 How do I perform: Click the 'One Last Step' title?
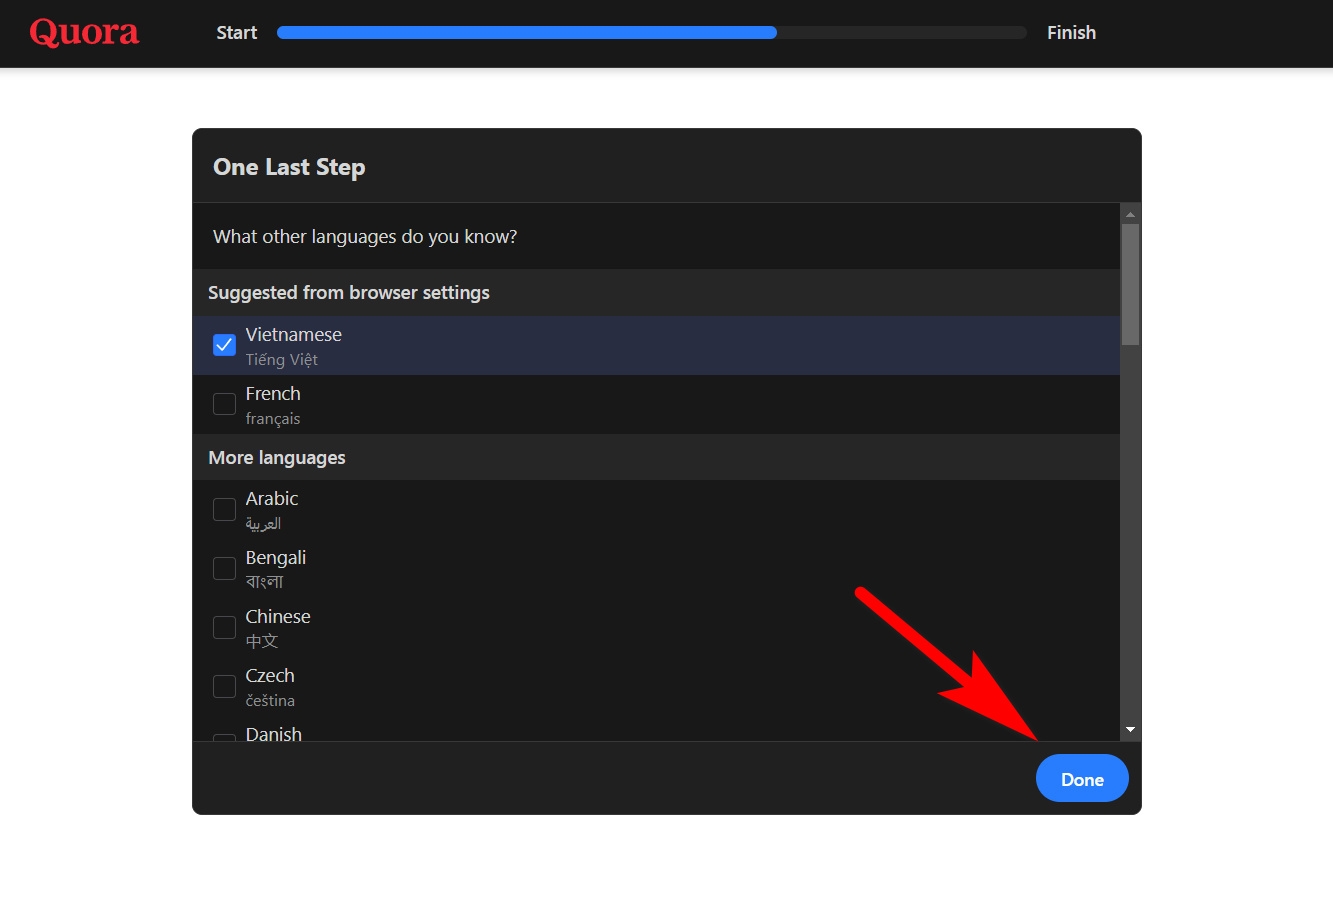(x=289, y=167)
